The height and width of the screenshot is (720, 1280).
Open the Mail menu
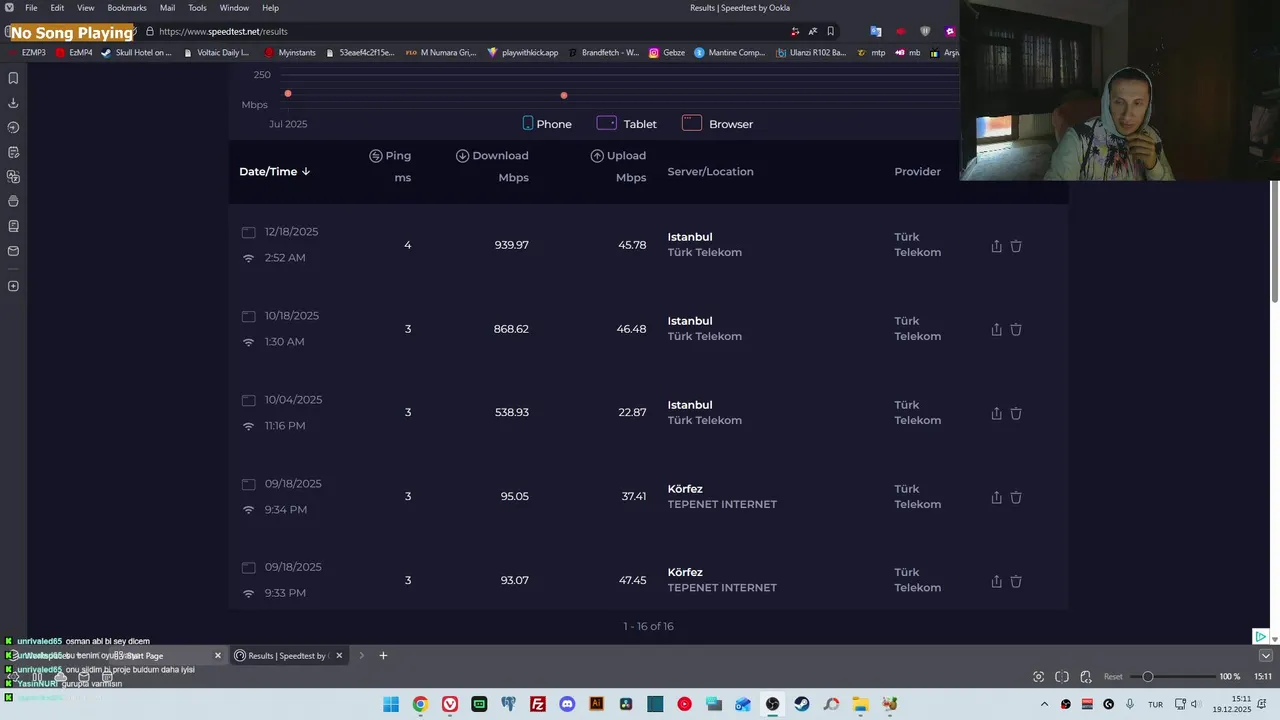[x=167, y=8]
